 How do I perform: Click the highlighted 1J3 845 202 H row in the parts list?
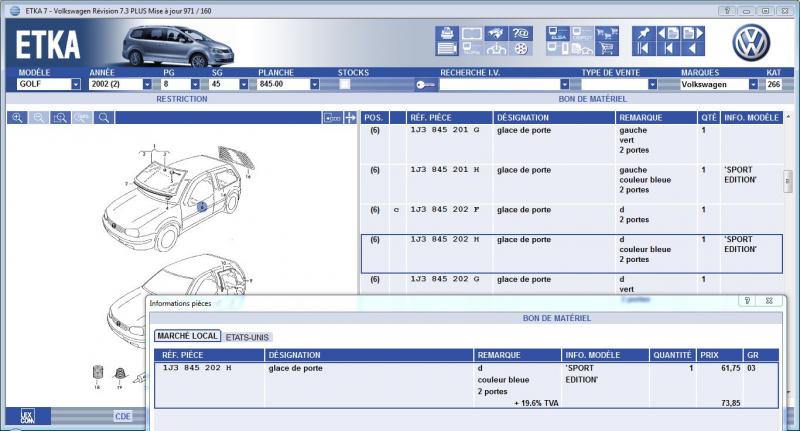pos(571,254)
